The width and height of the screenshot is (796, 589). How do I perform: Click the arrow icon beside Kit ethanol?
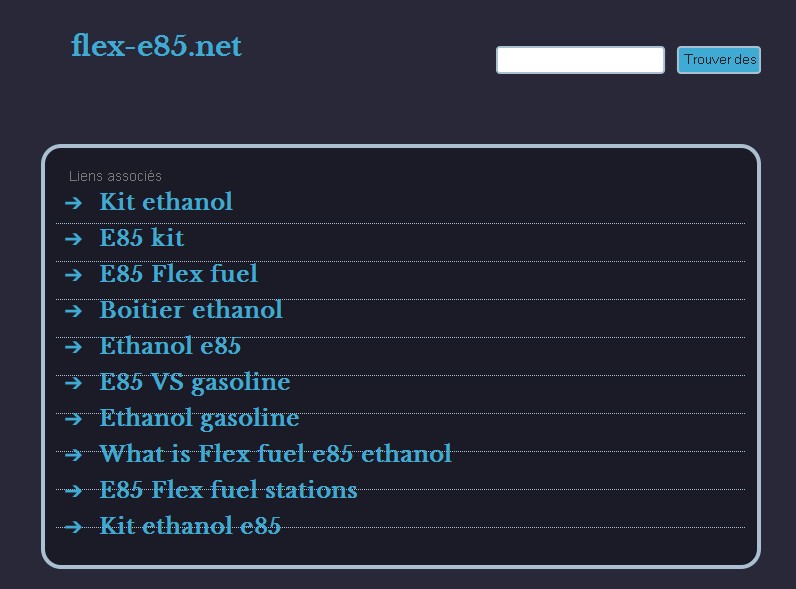[x=73, y=203]
